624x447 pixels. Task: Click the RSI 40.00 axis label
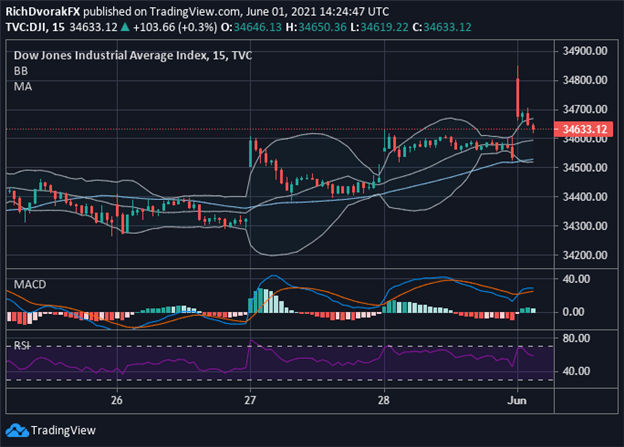coord(576,371)
